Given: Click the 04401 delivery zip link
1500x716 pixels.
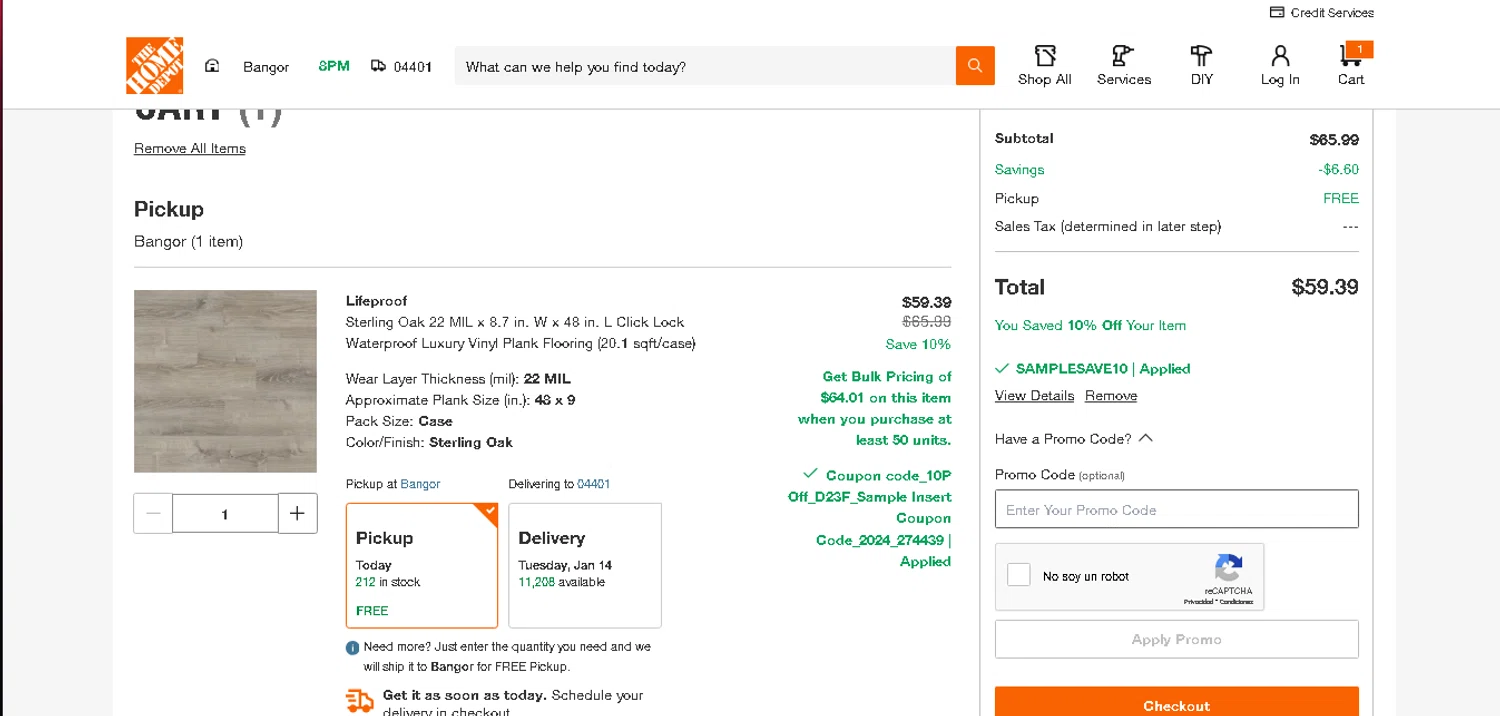Looking at the screenshot, I should 593,484.
